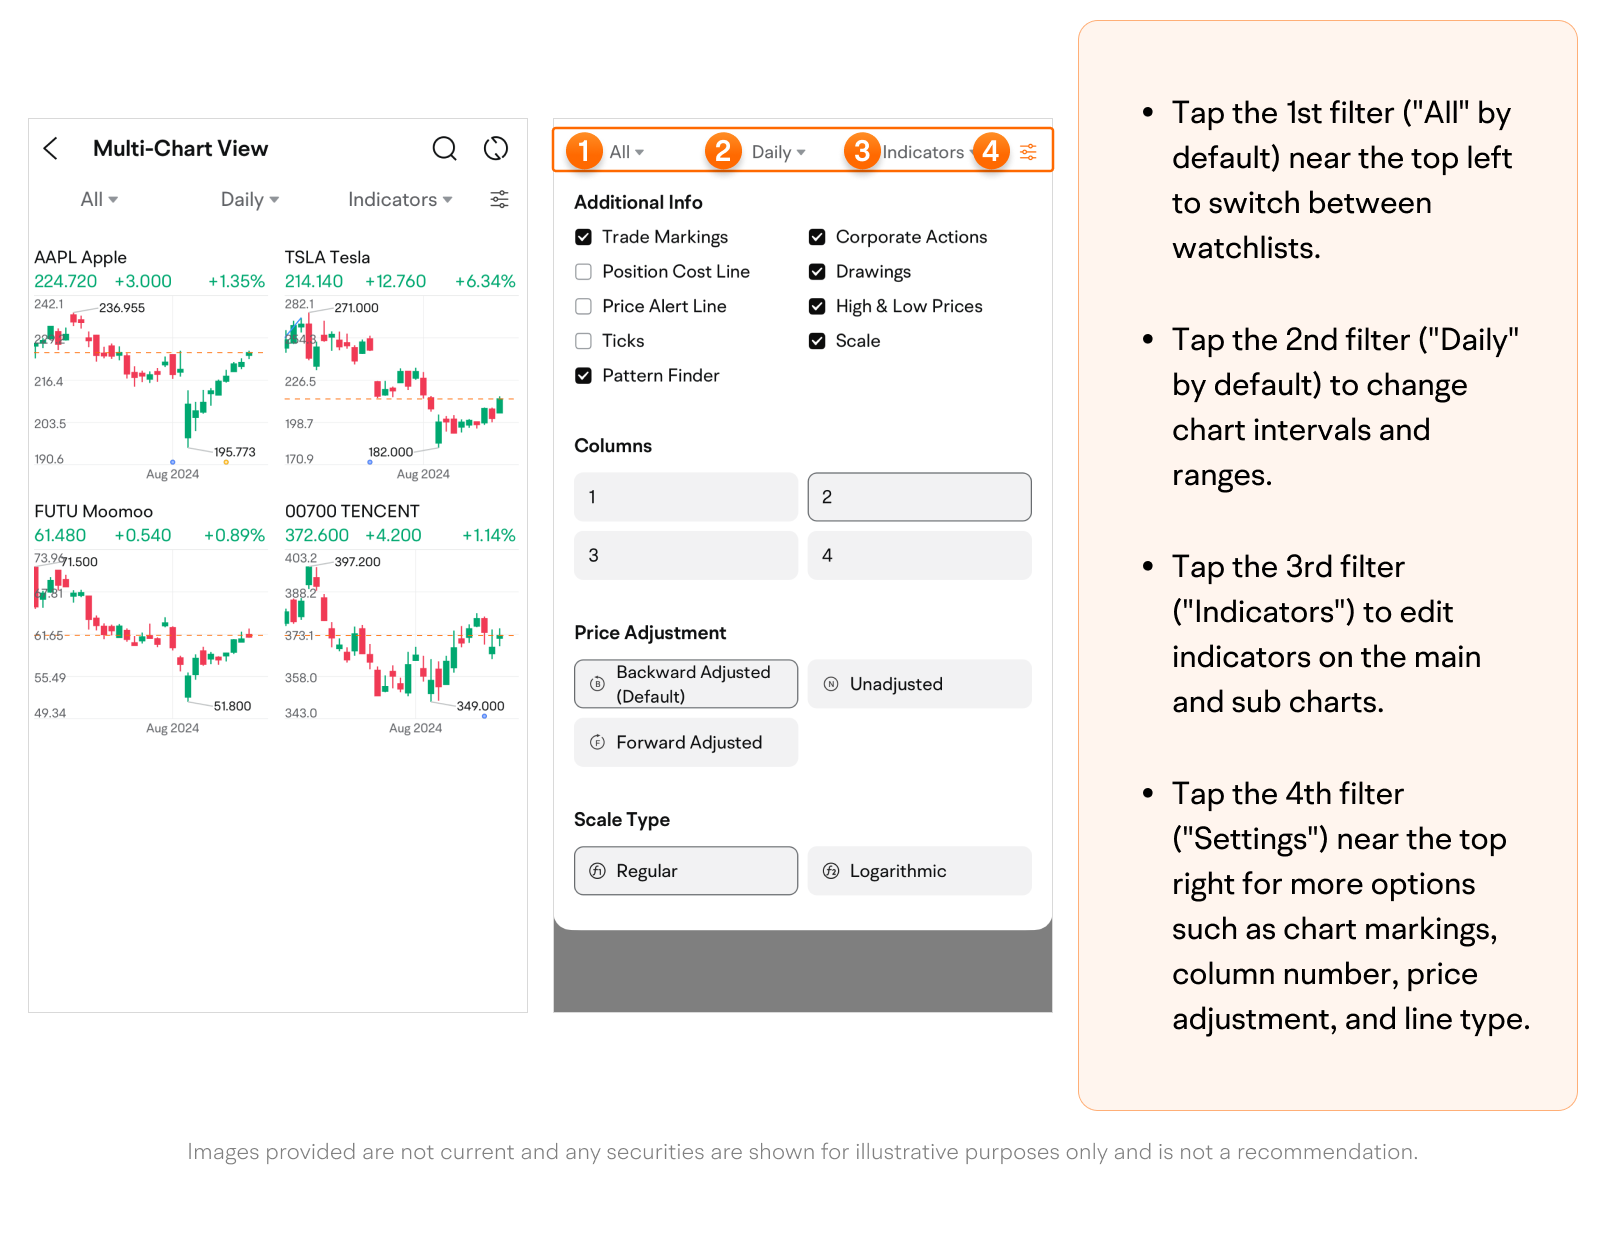1606x1247 pixels.
Task: Click the Unadjusted circled N icon
Action: pos(831,684)
